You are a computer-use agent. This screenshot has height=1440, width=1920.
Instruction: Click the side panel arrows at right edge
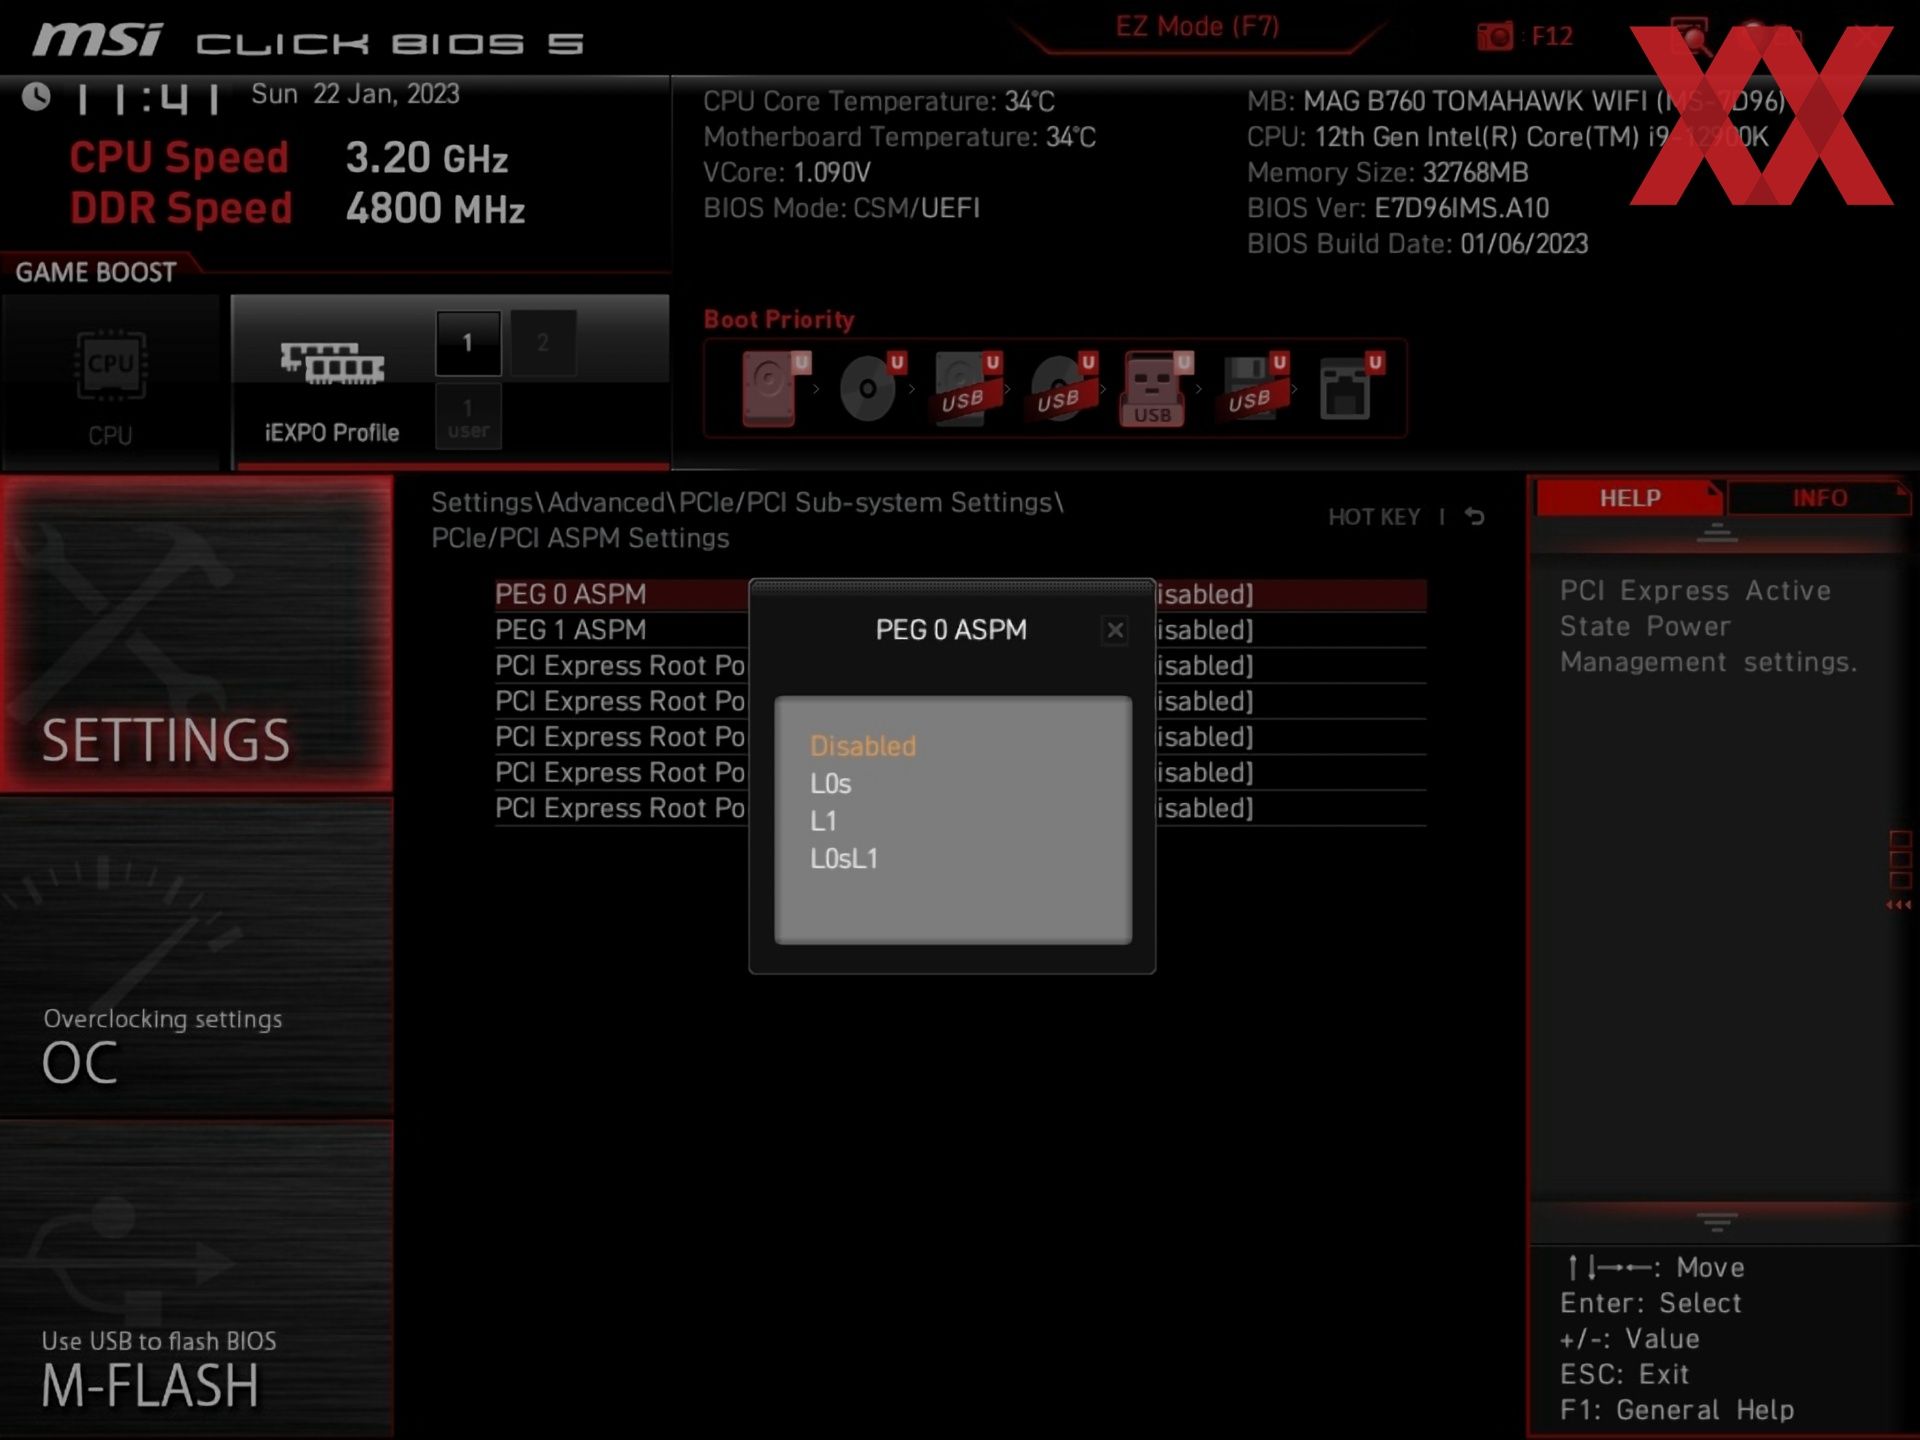pyautogui.click(x=1899, y=905)
